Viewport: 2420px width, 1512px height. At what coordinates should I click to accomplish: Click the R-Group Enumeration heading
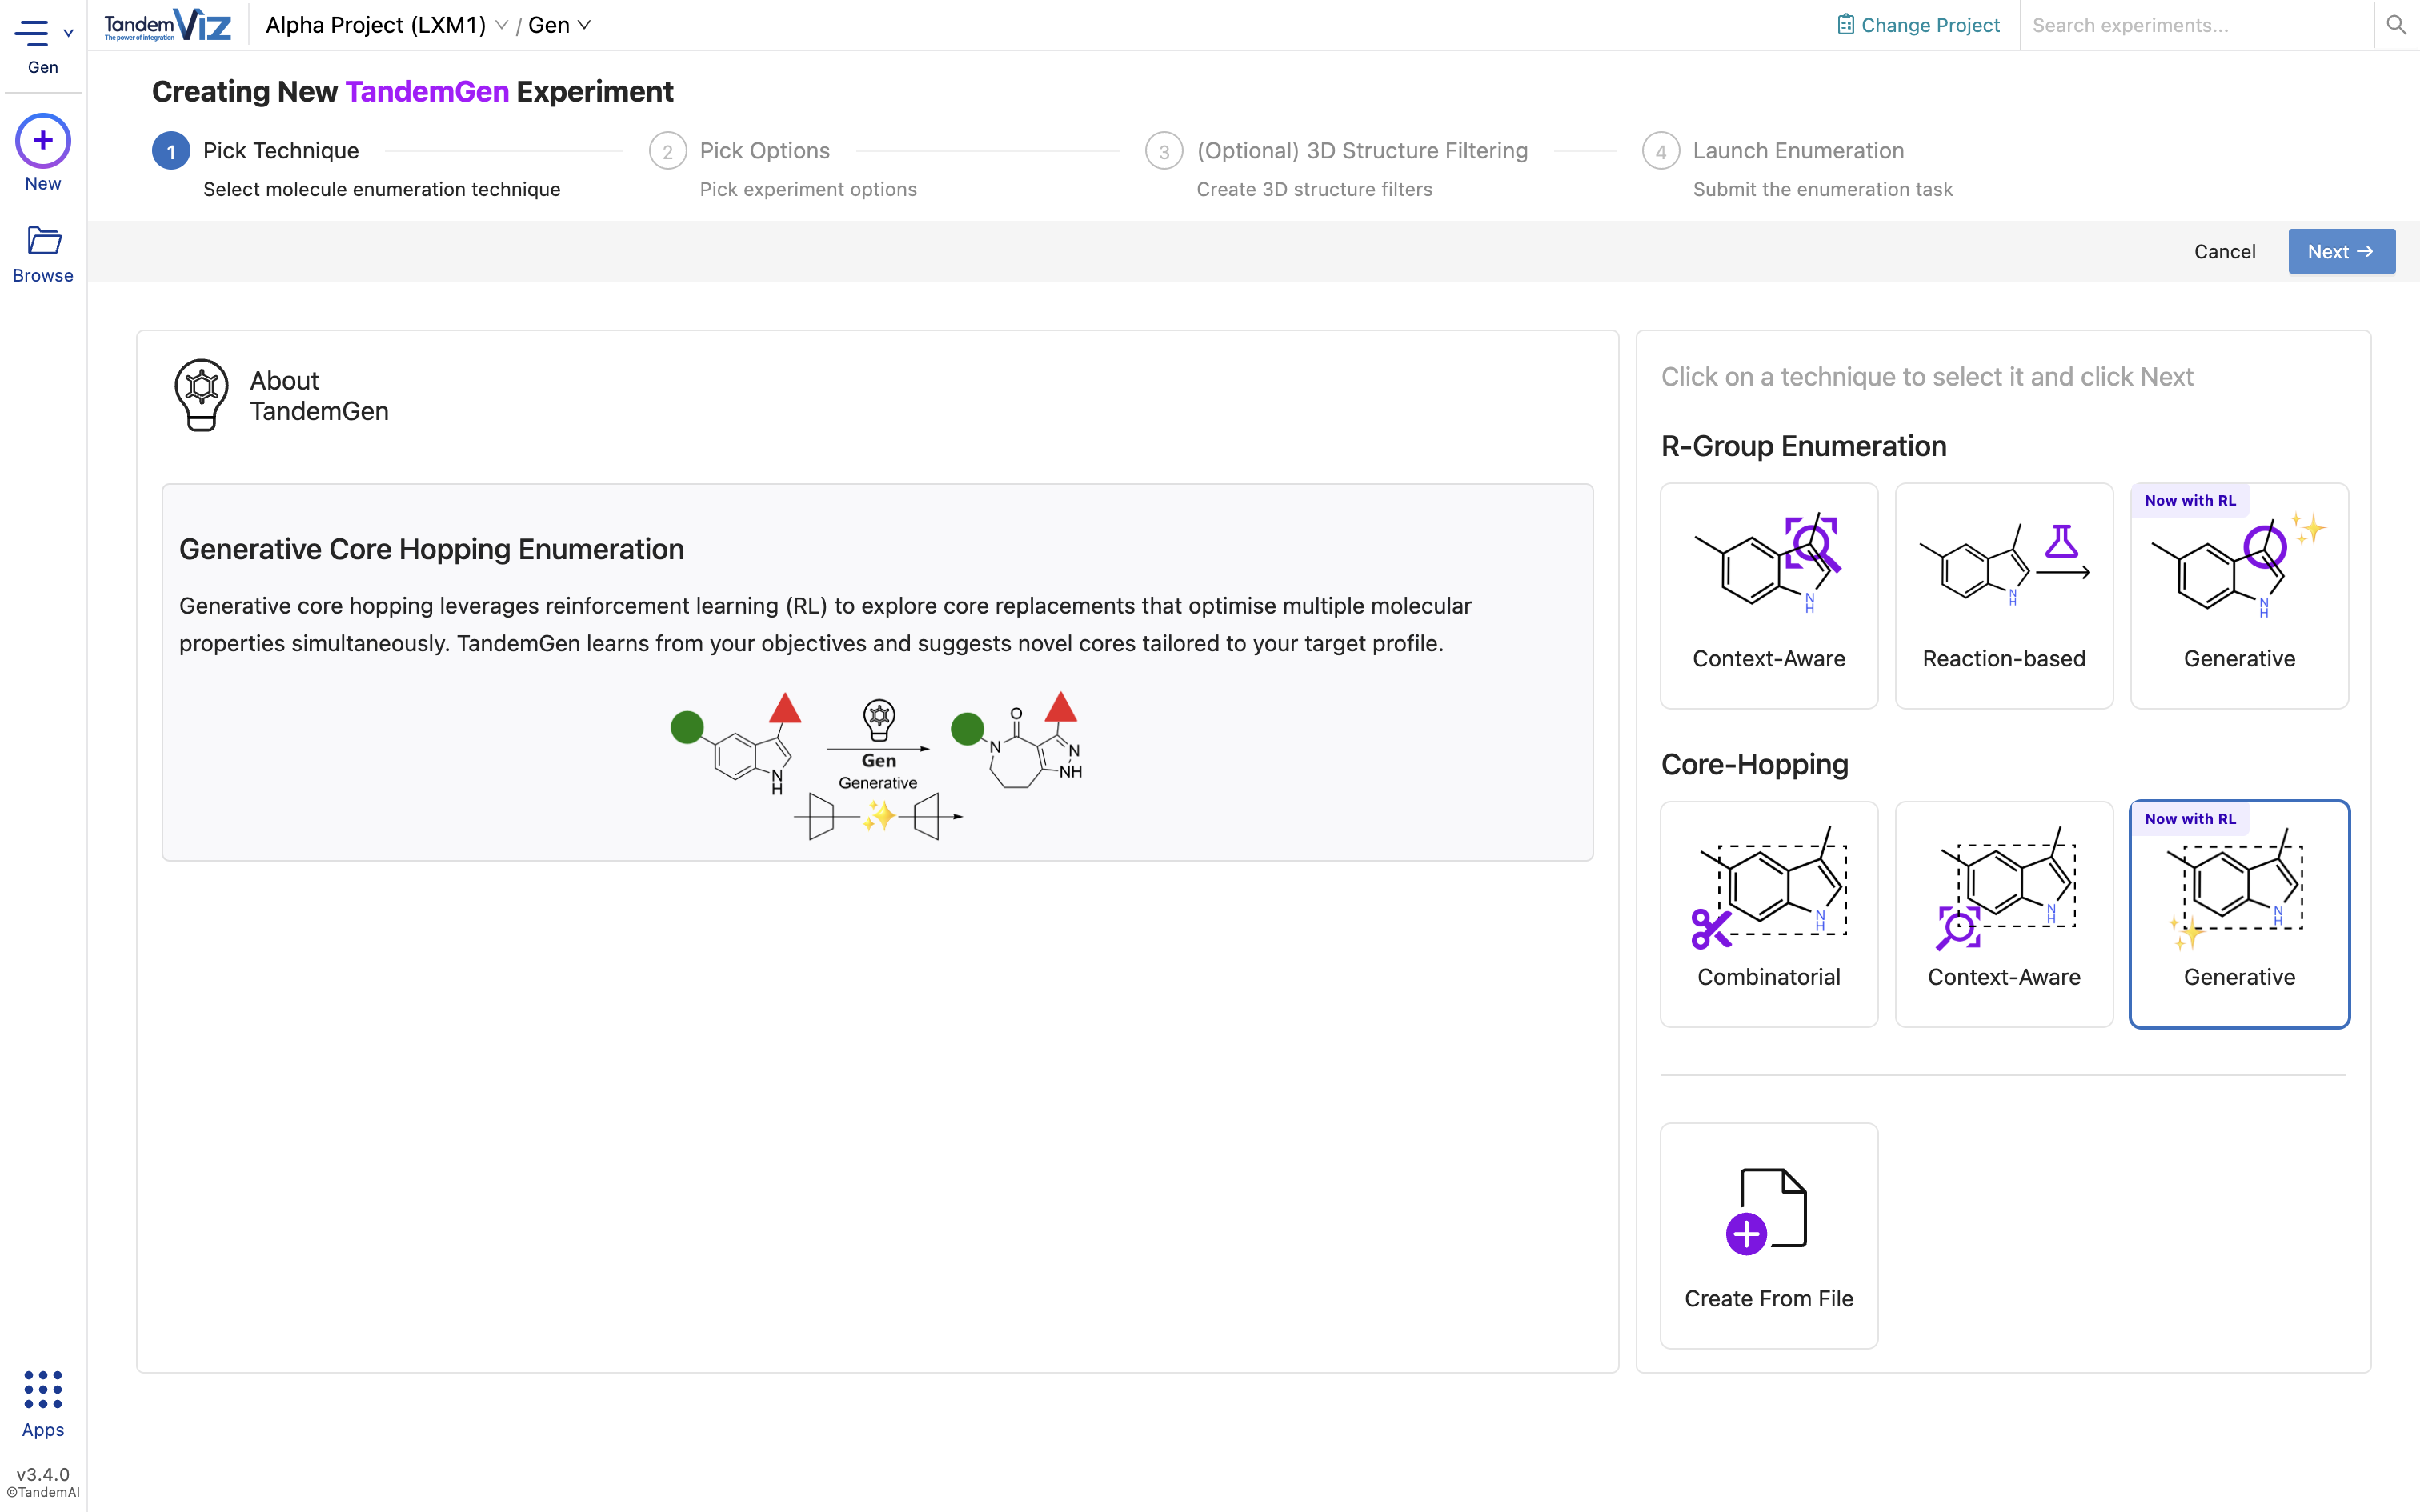point(1803,446)
